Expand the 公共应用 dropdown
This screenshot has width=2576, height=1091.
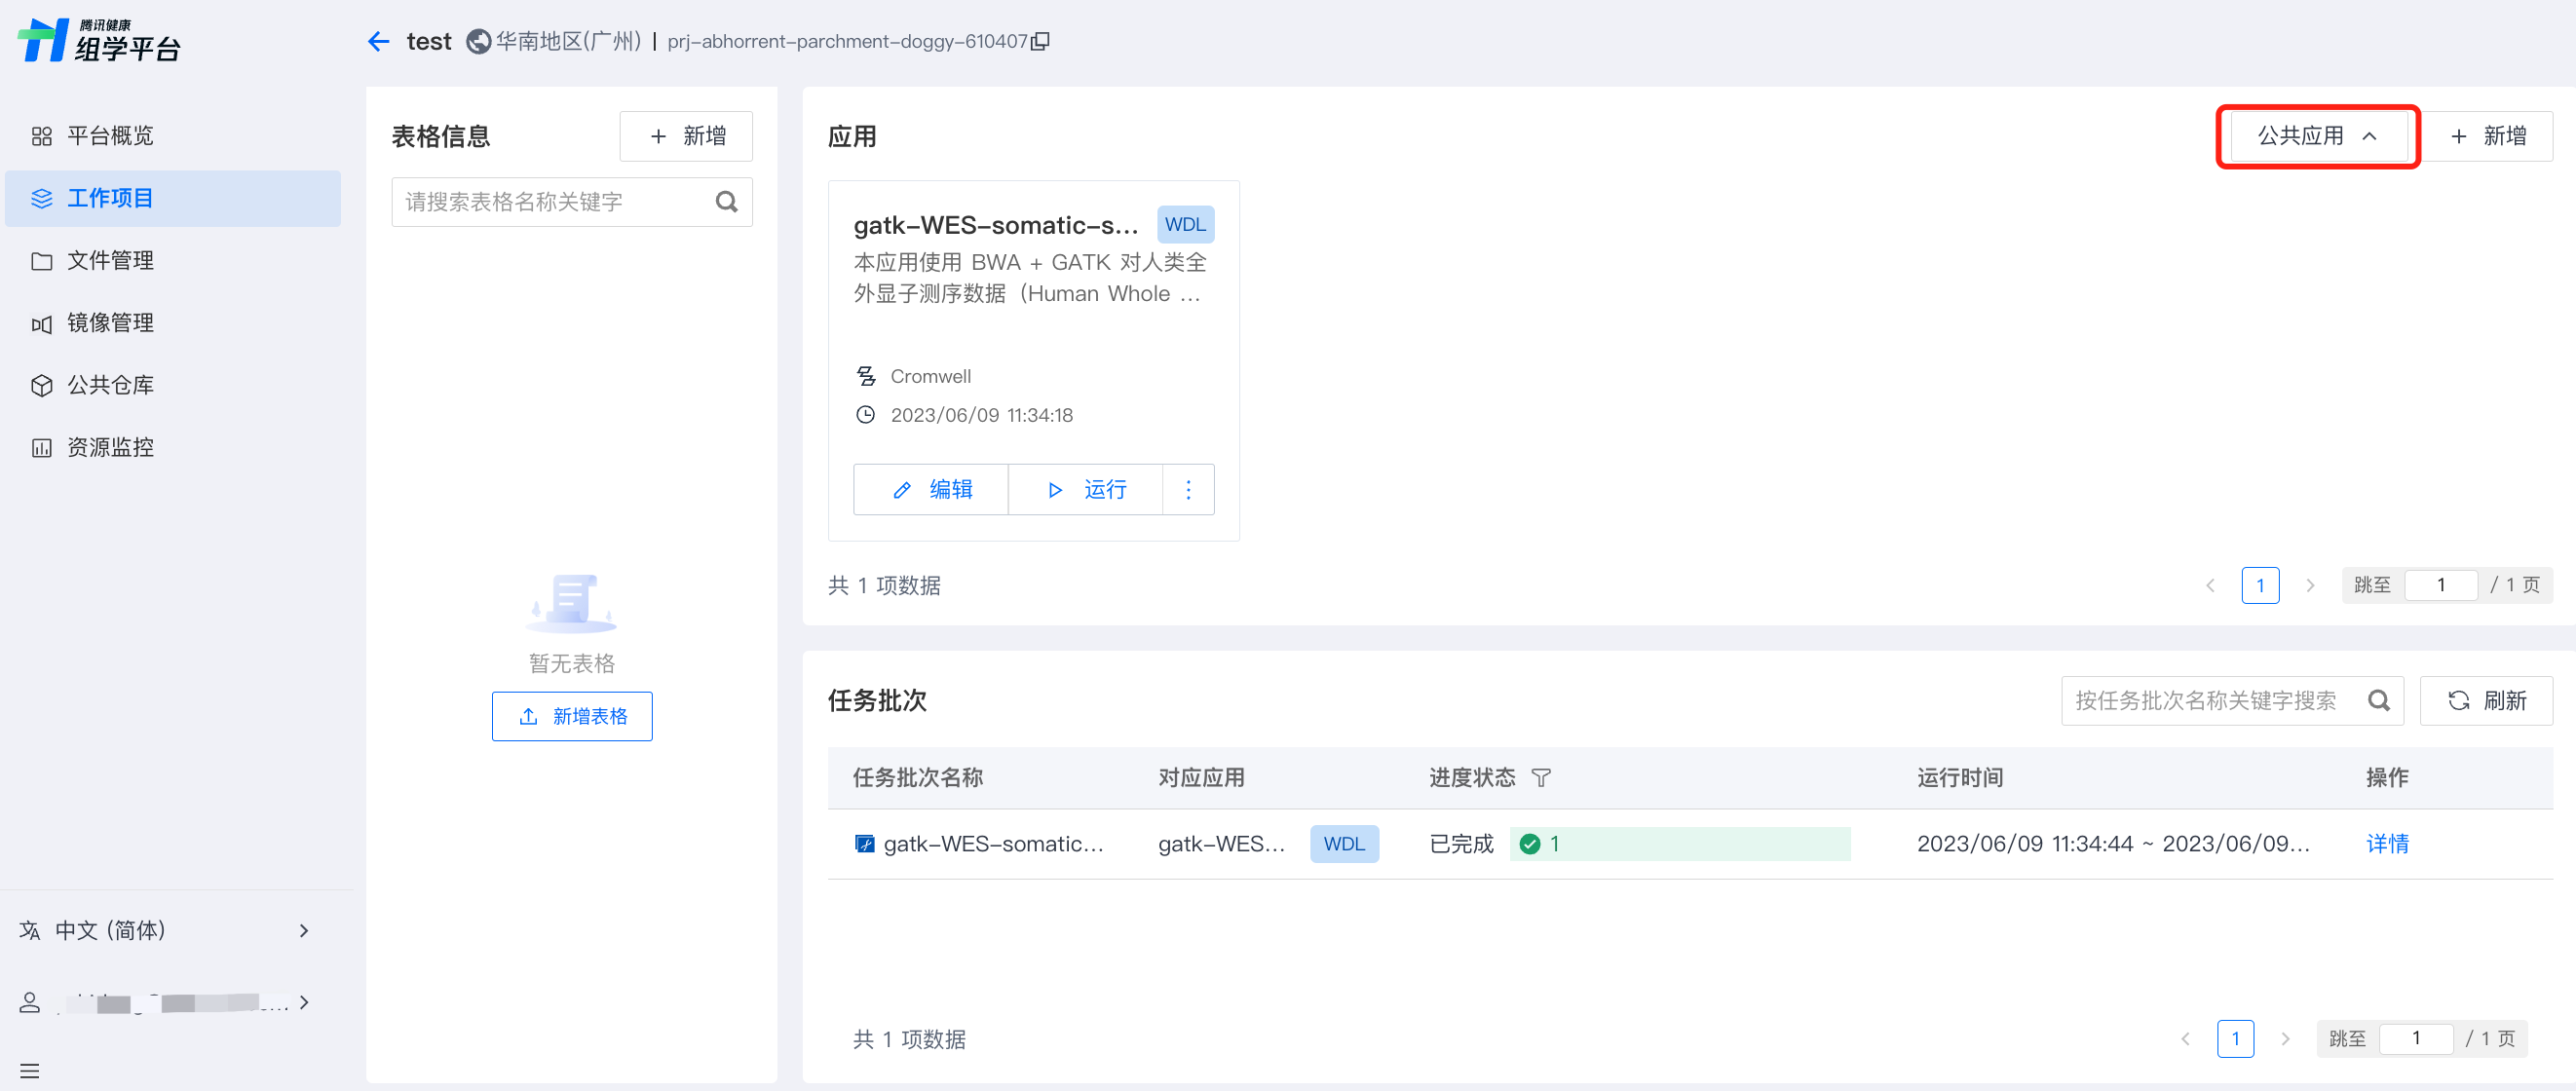2316,136
